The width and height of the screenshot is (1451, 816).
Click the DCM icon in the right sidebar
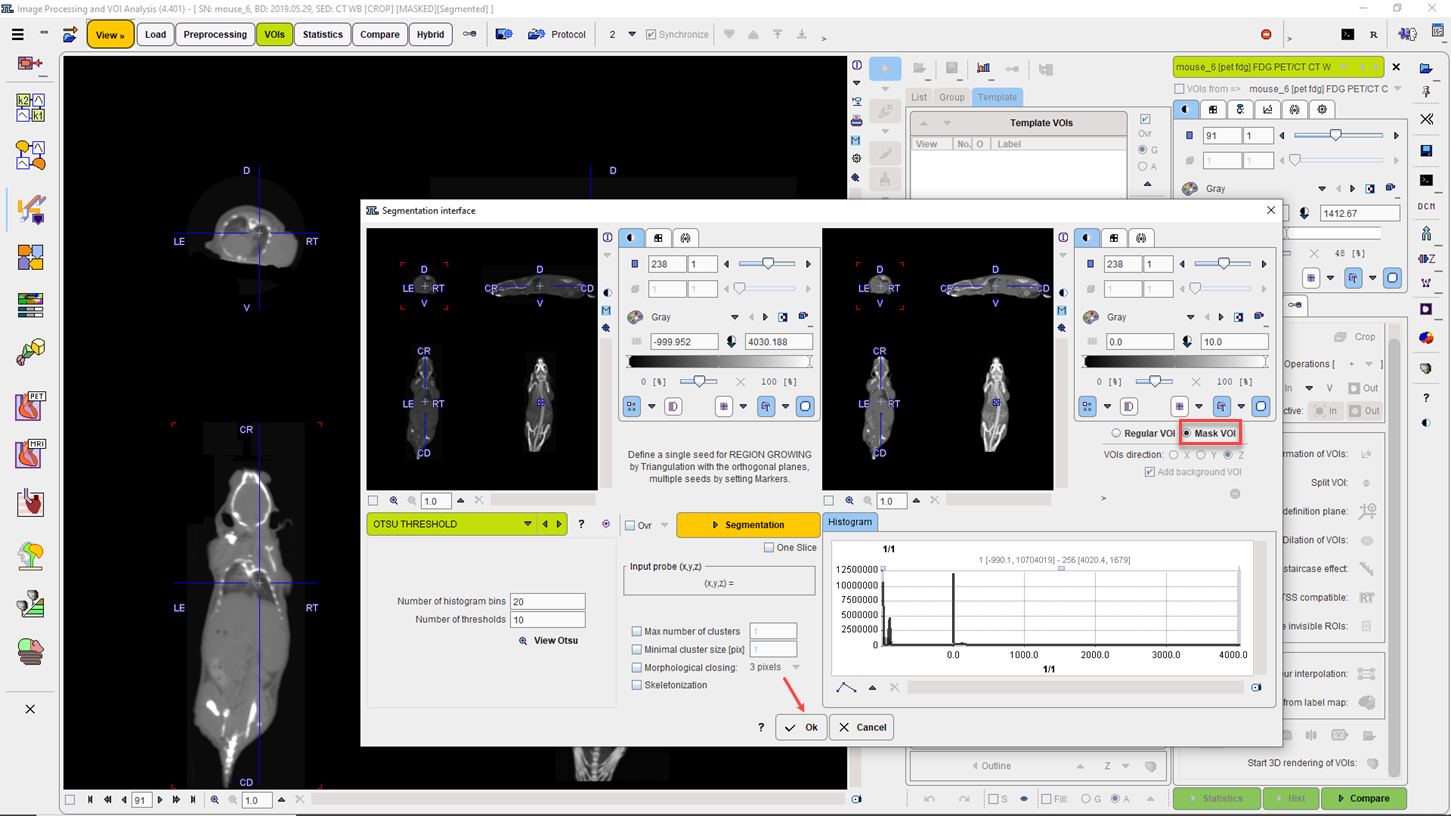(1427, 206)
